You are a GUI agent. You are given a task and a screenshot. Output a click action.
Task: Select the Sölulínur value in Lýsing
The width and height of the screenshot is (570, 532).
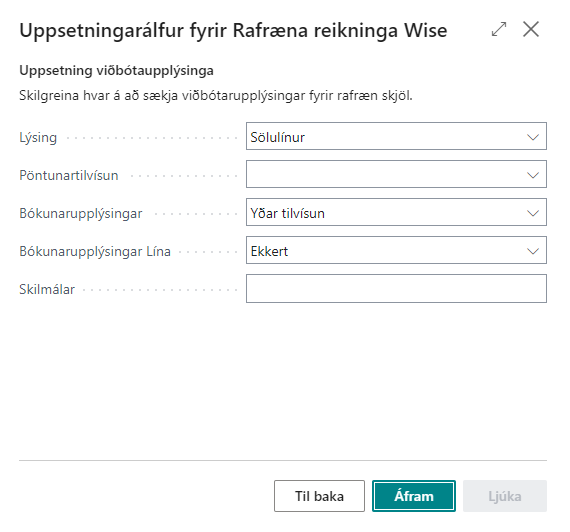click(277, 137)
